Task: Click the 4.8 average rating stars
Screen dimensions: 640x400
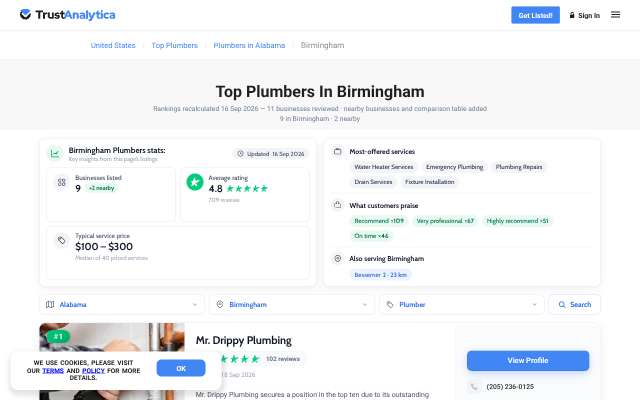Action: (x=247, y=189)
